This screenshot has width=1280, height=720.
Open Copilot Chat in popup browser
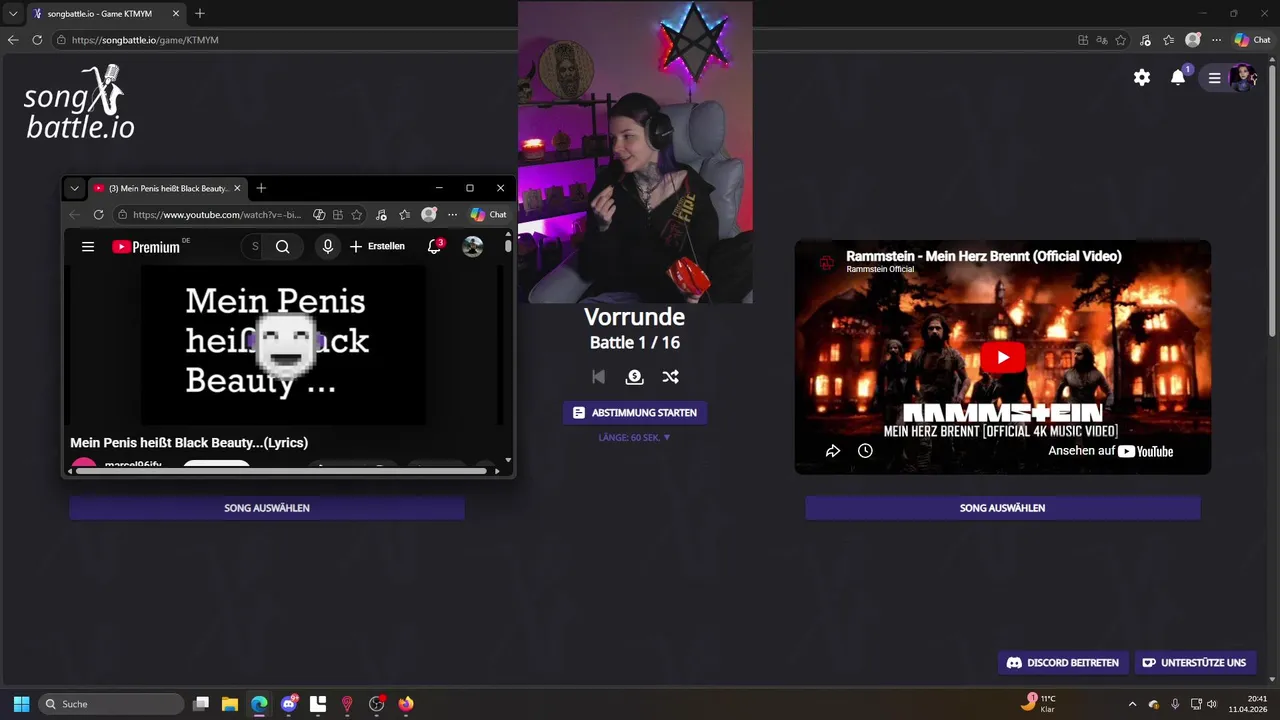488,214
